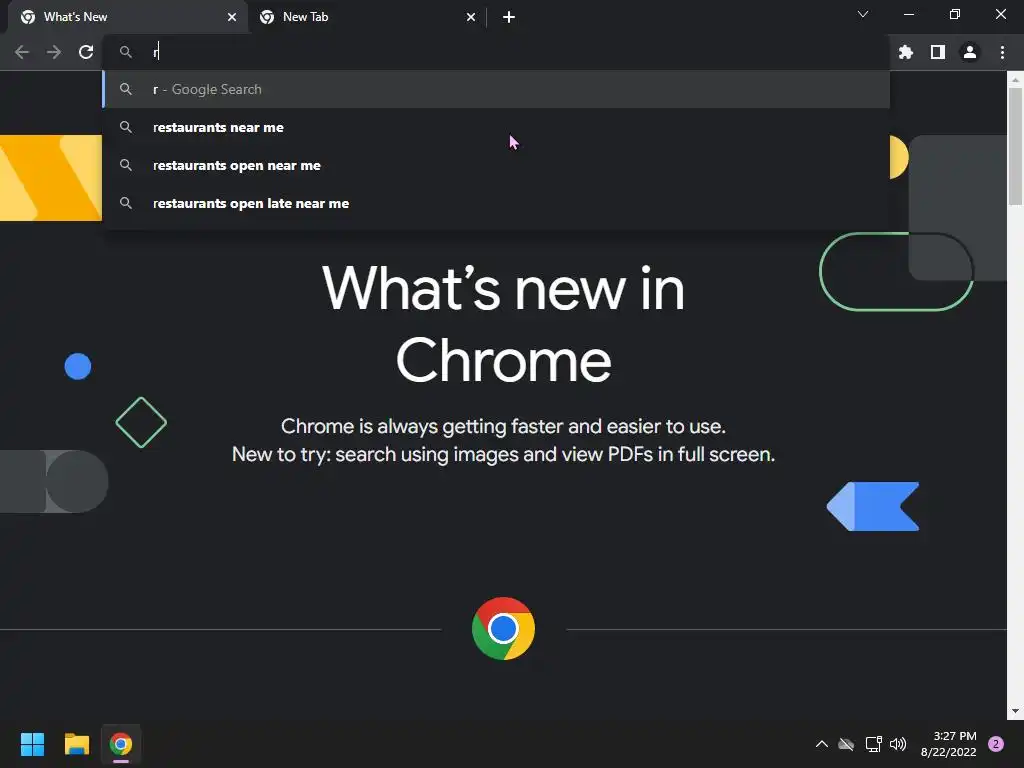
Task: Choose 'restaurants open near me' suggestion
Action: [496, 165]
